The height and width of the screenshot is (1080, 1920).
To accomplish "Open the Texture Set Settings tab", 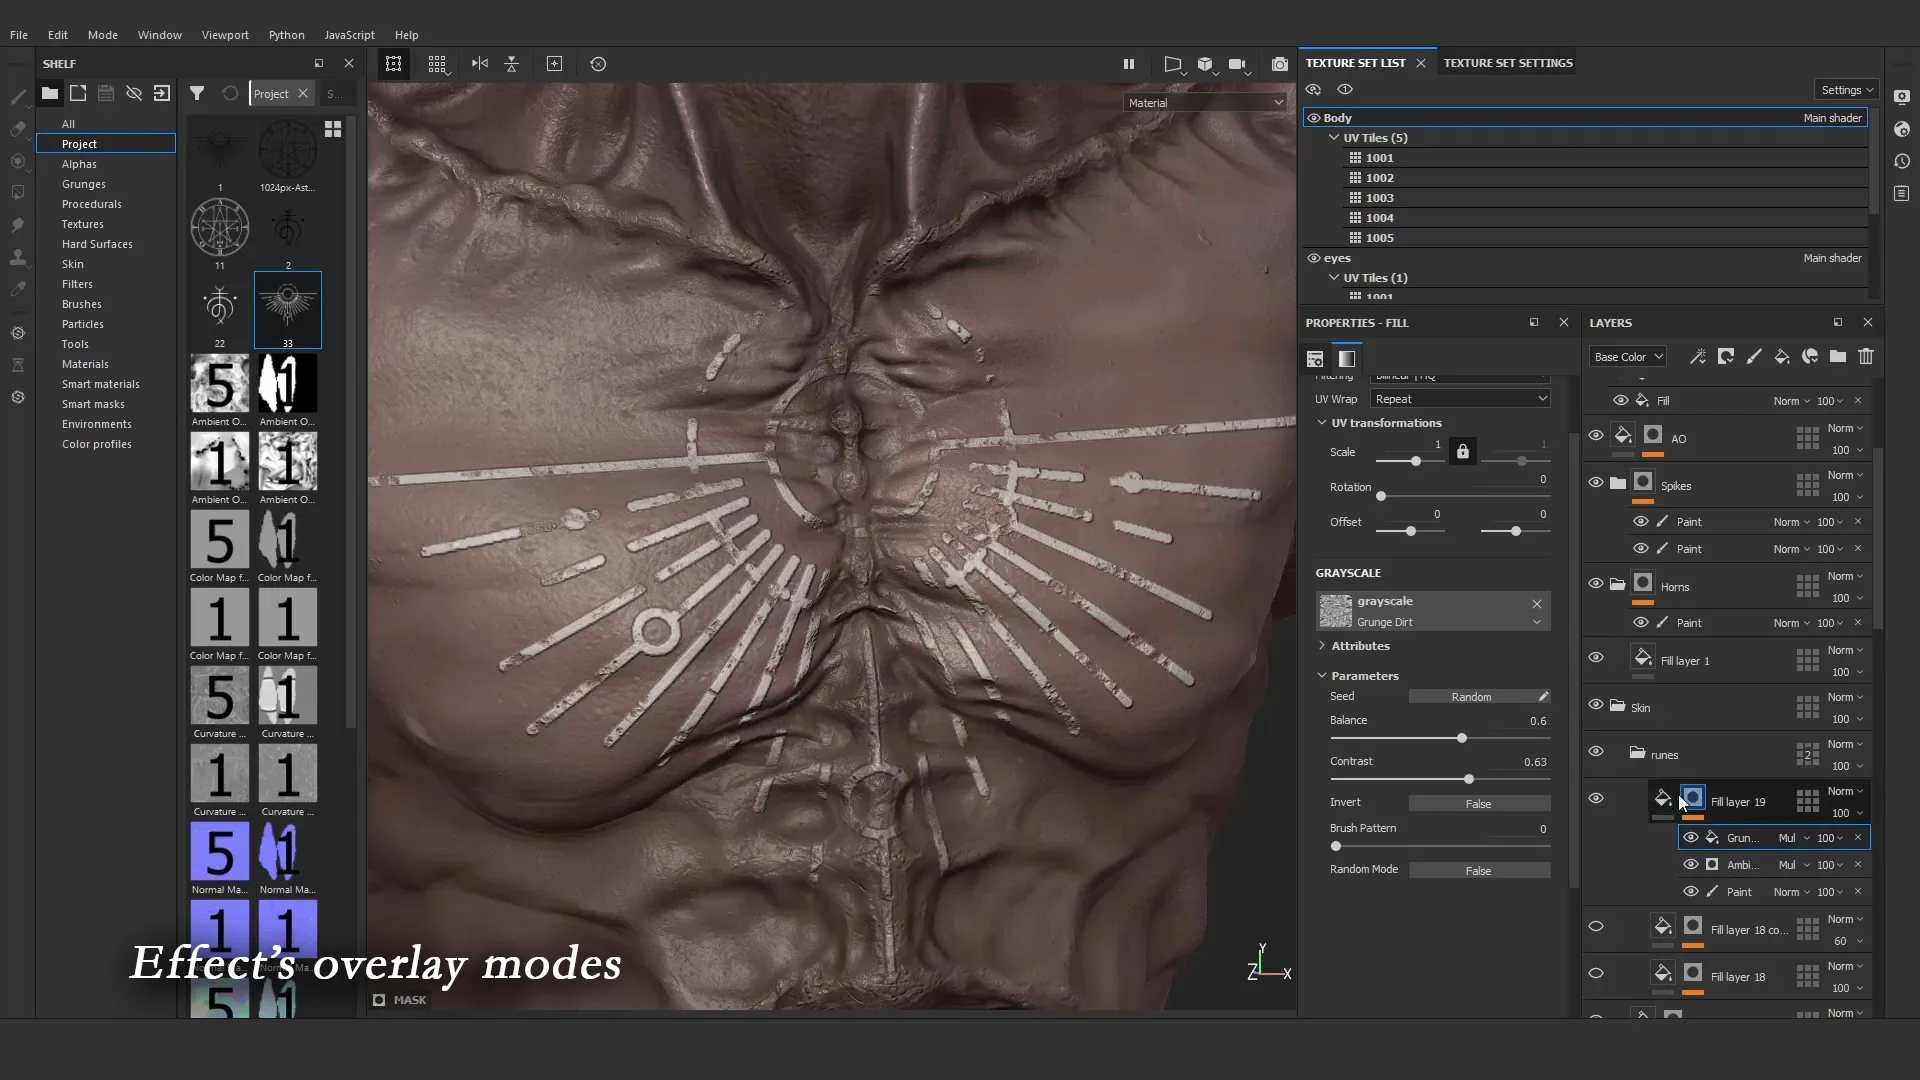I will tap(1507, 62).
